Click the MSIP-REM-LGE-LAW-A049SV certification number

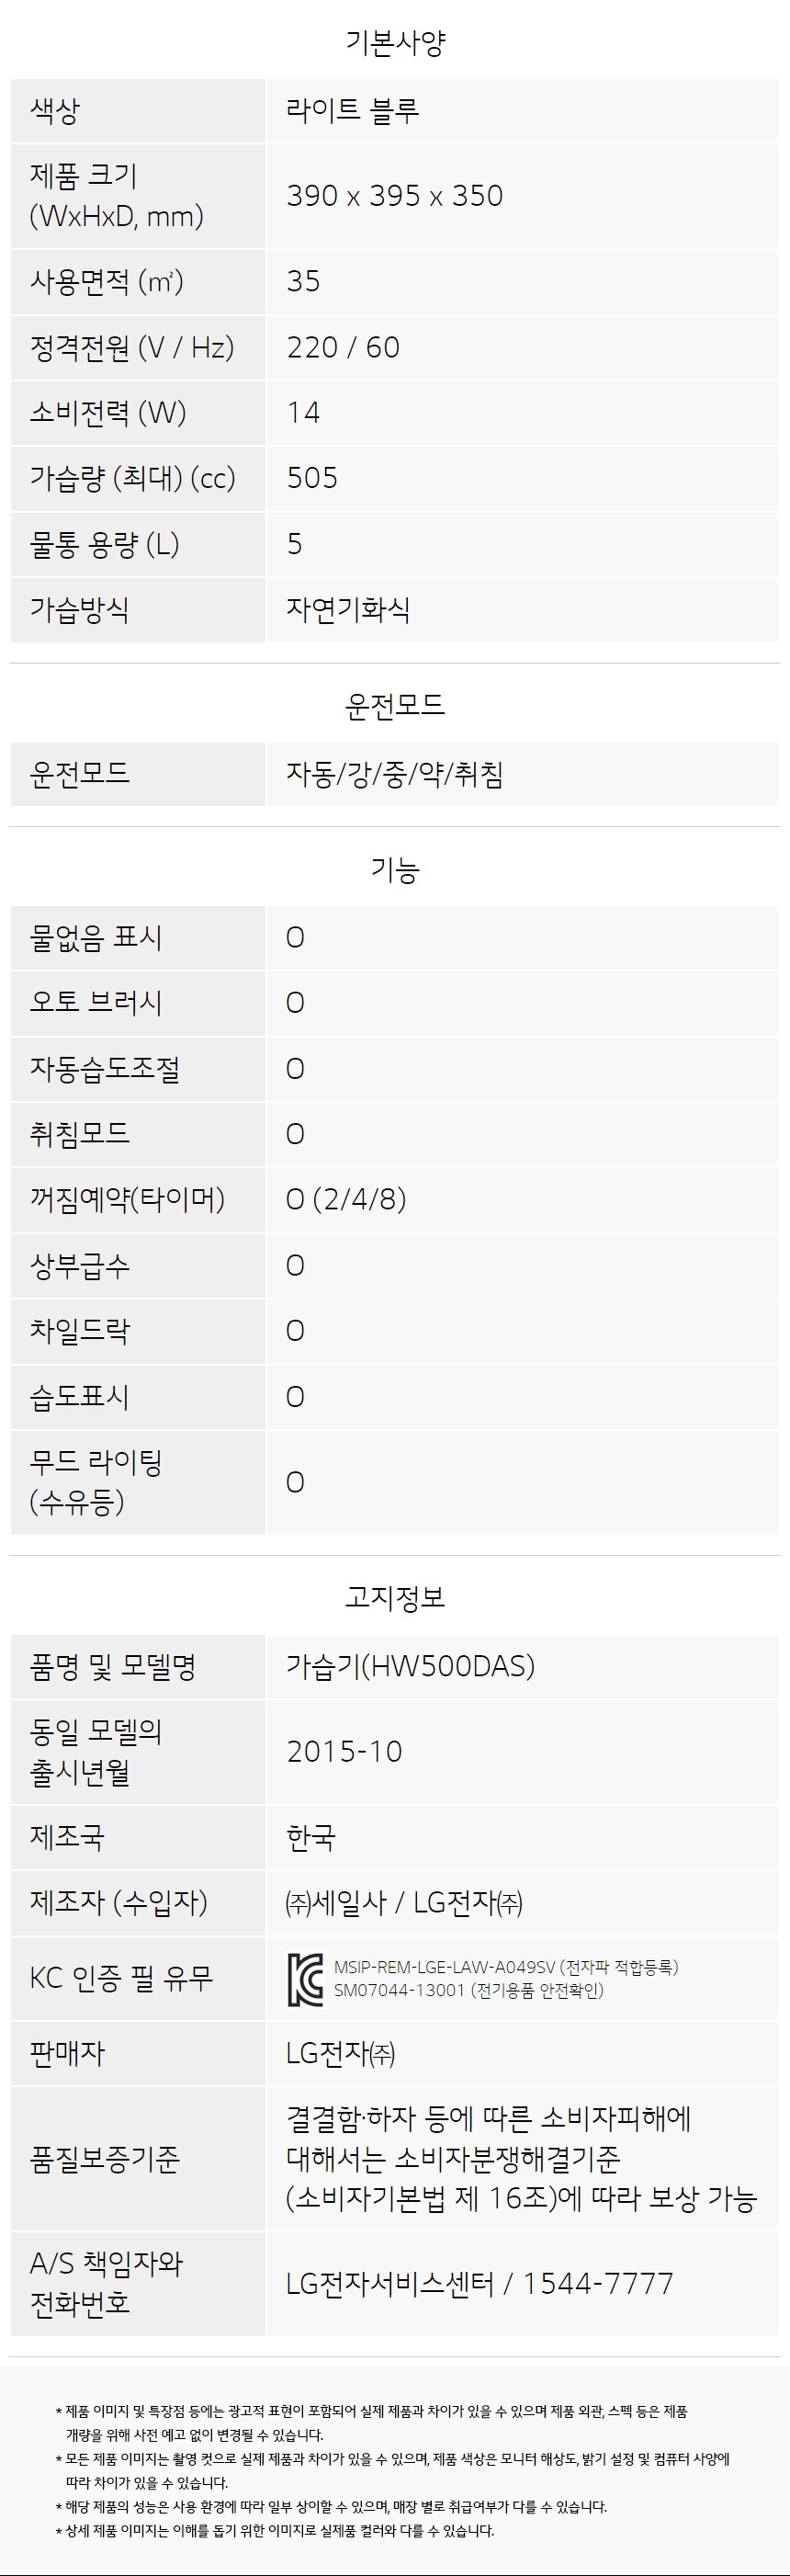tap(444, 1967)
